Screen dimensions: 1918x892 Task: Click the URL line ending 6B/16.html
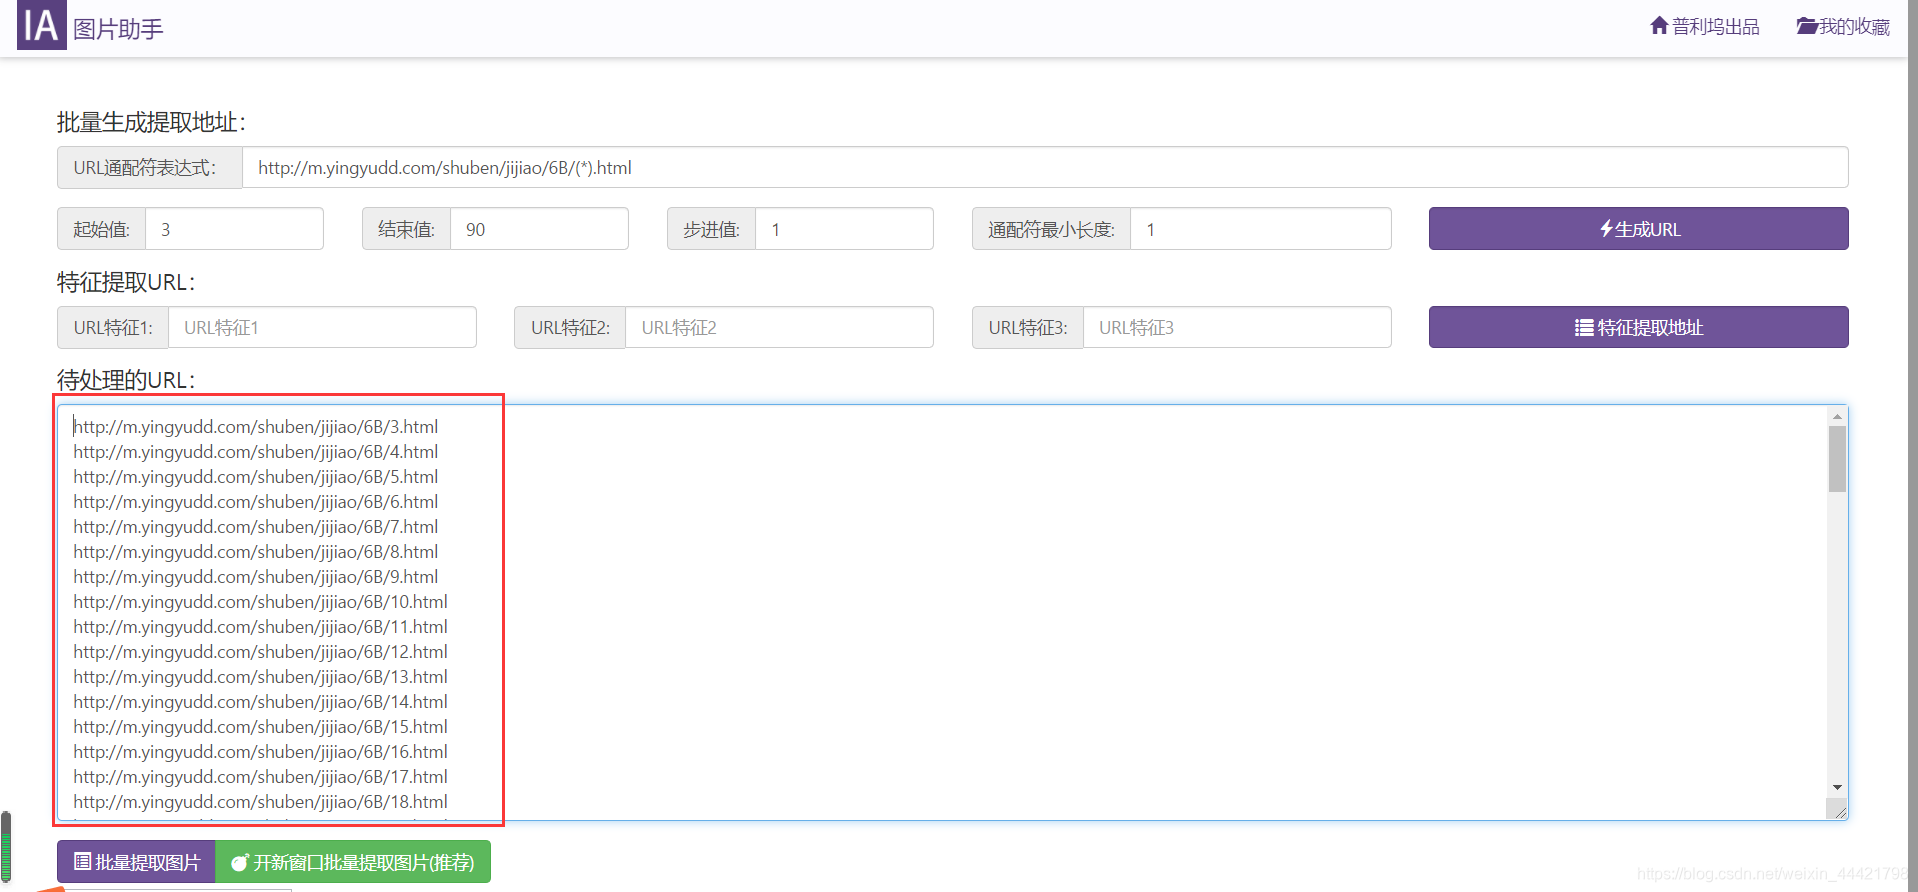(260, 752)
